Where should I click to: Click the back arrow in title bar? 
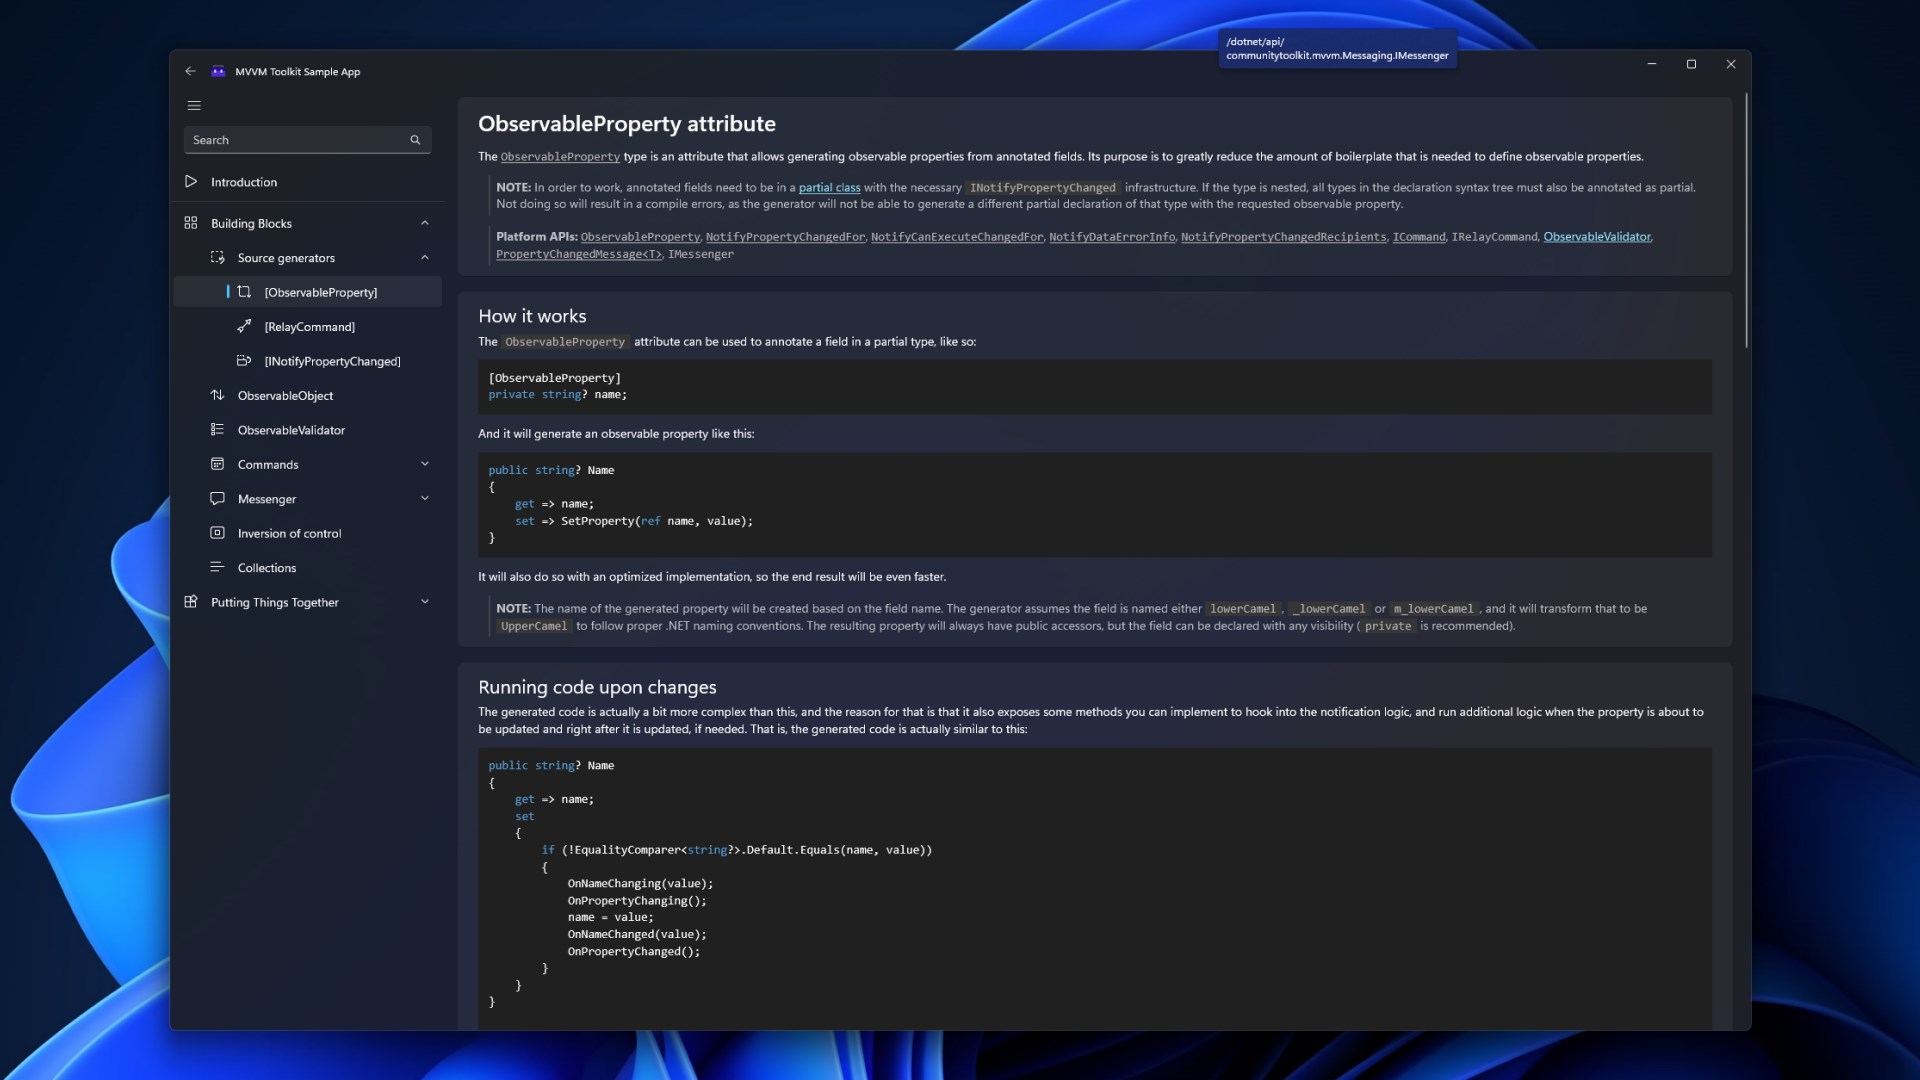click(x=190, y=71)
